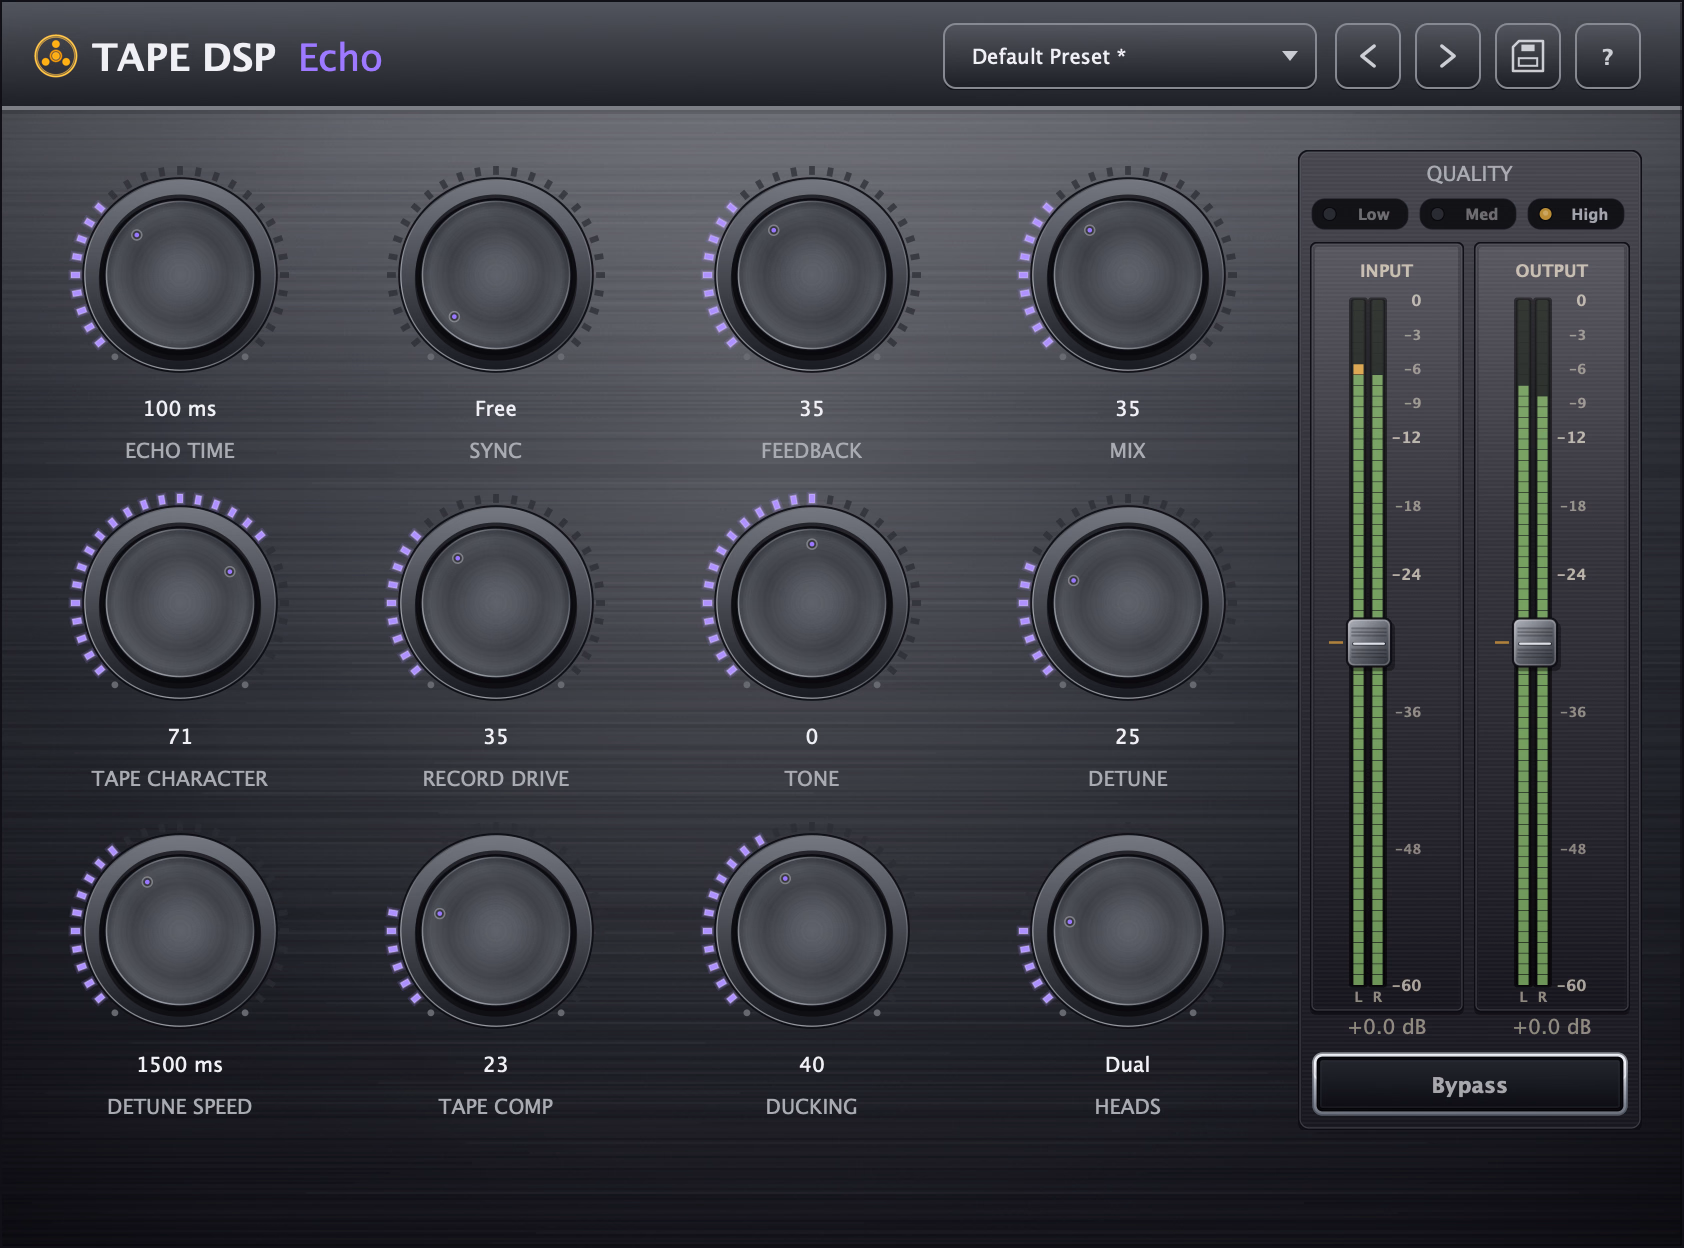
Task: Click the Input level fader handle
Action: [1368, 642]
